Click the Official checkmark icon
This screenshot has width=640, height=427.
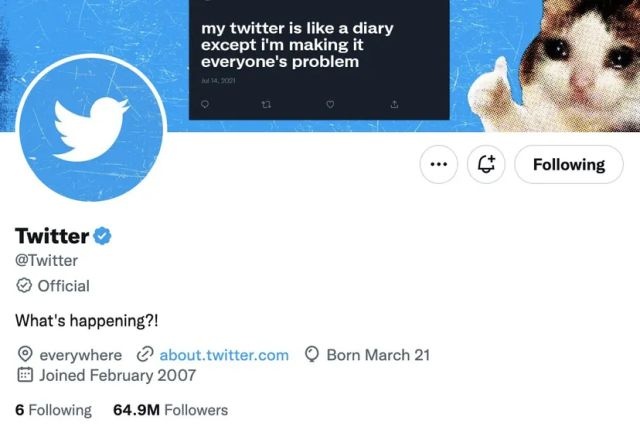[x=24, y=286]
